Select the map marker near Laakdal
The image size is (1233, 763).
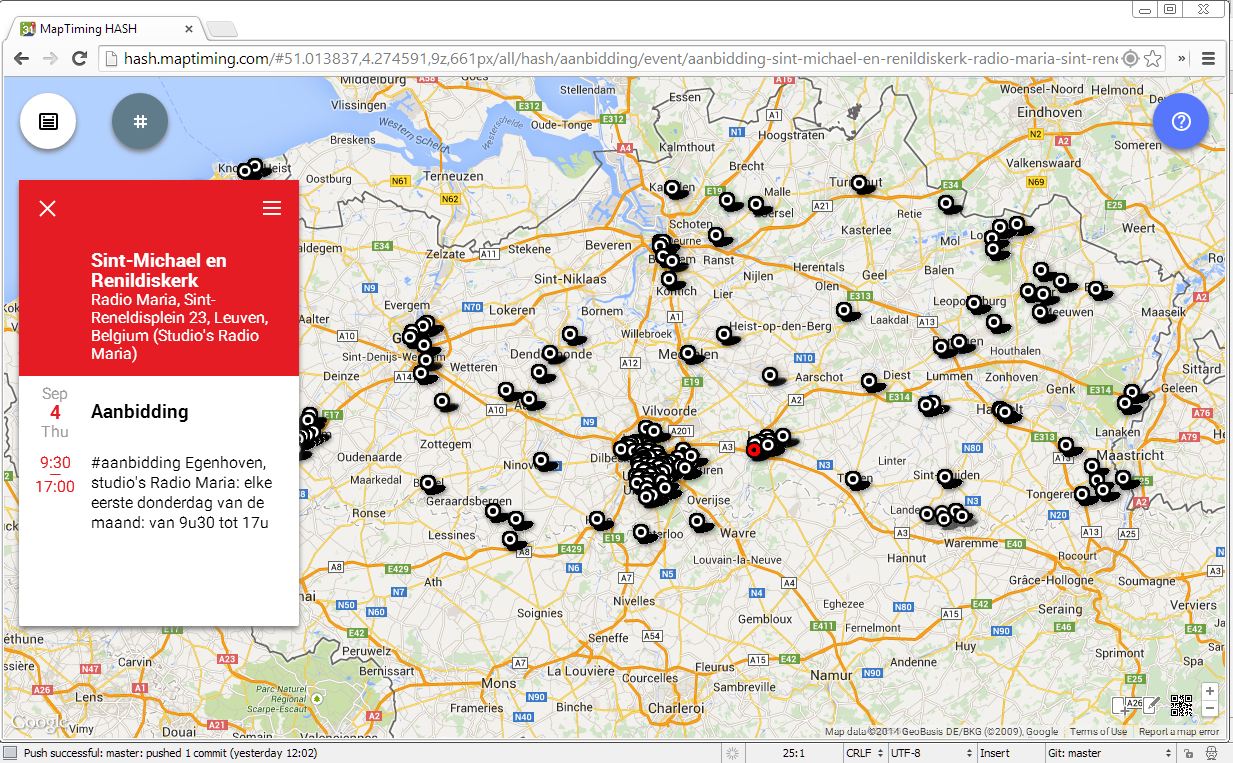click(x=845, y=311)
